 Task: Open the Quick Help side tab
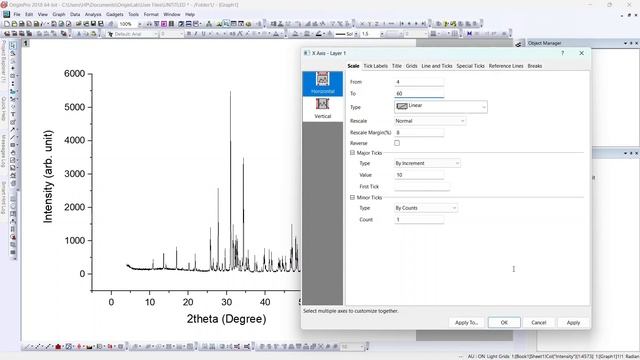point(3,108)
